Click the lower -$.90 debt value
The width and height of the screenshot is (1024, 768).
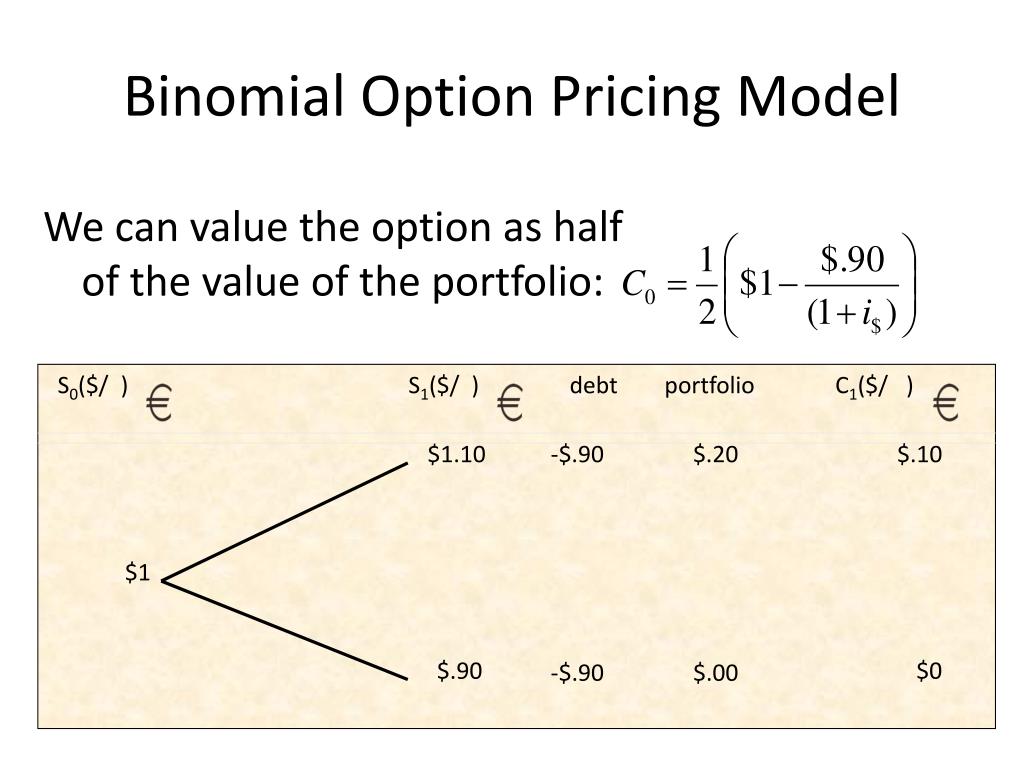577,672
